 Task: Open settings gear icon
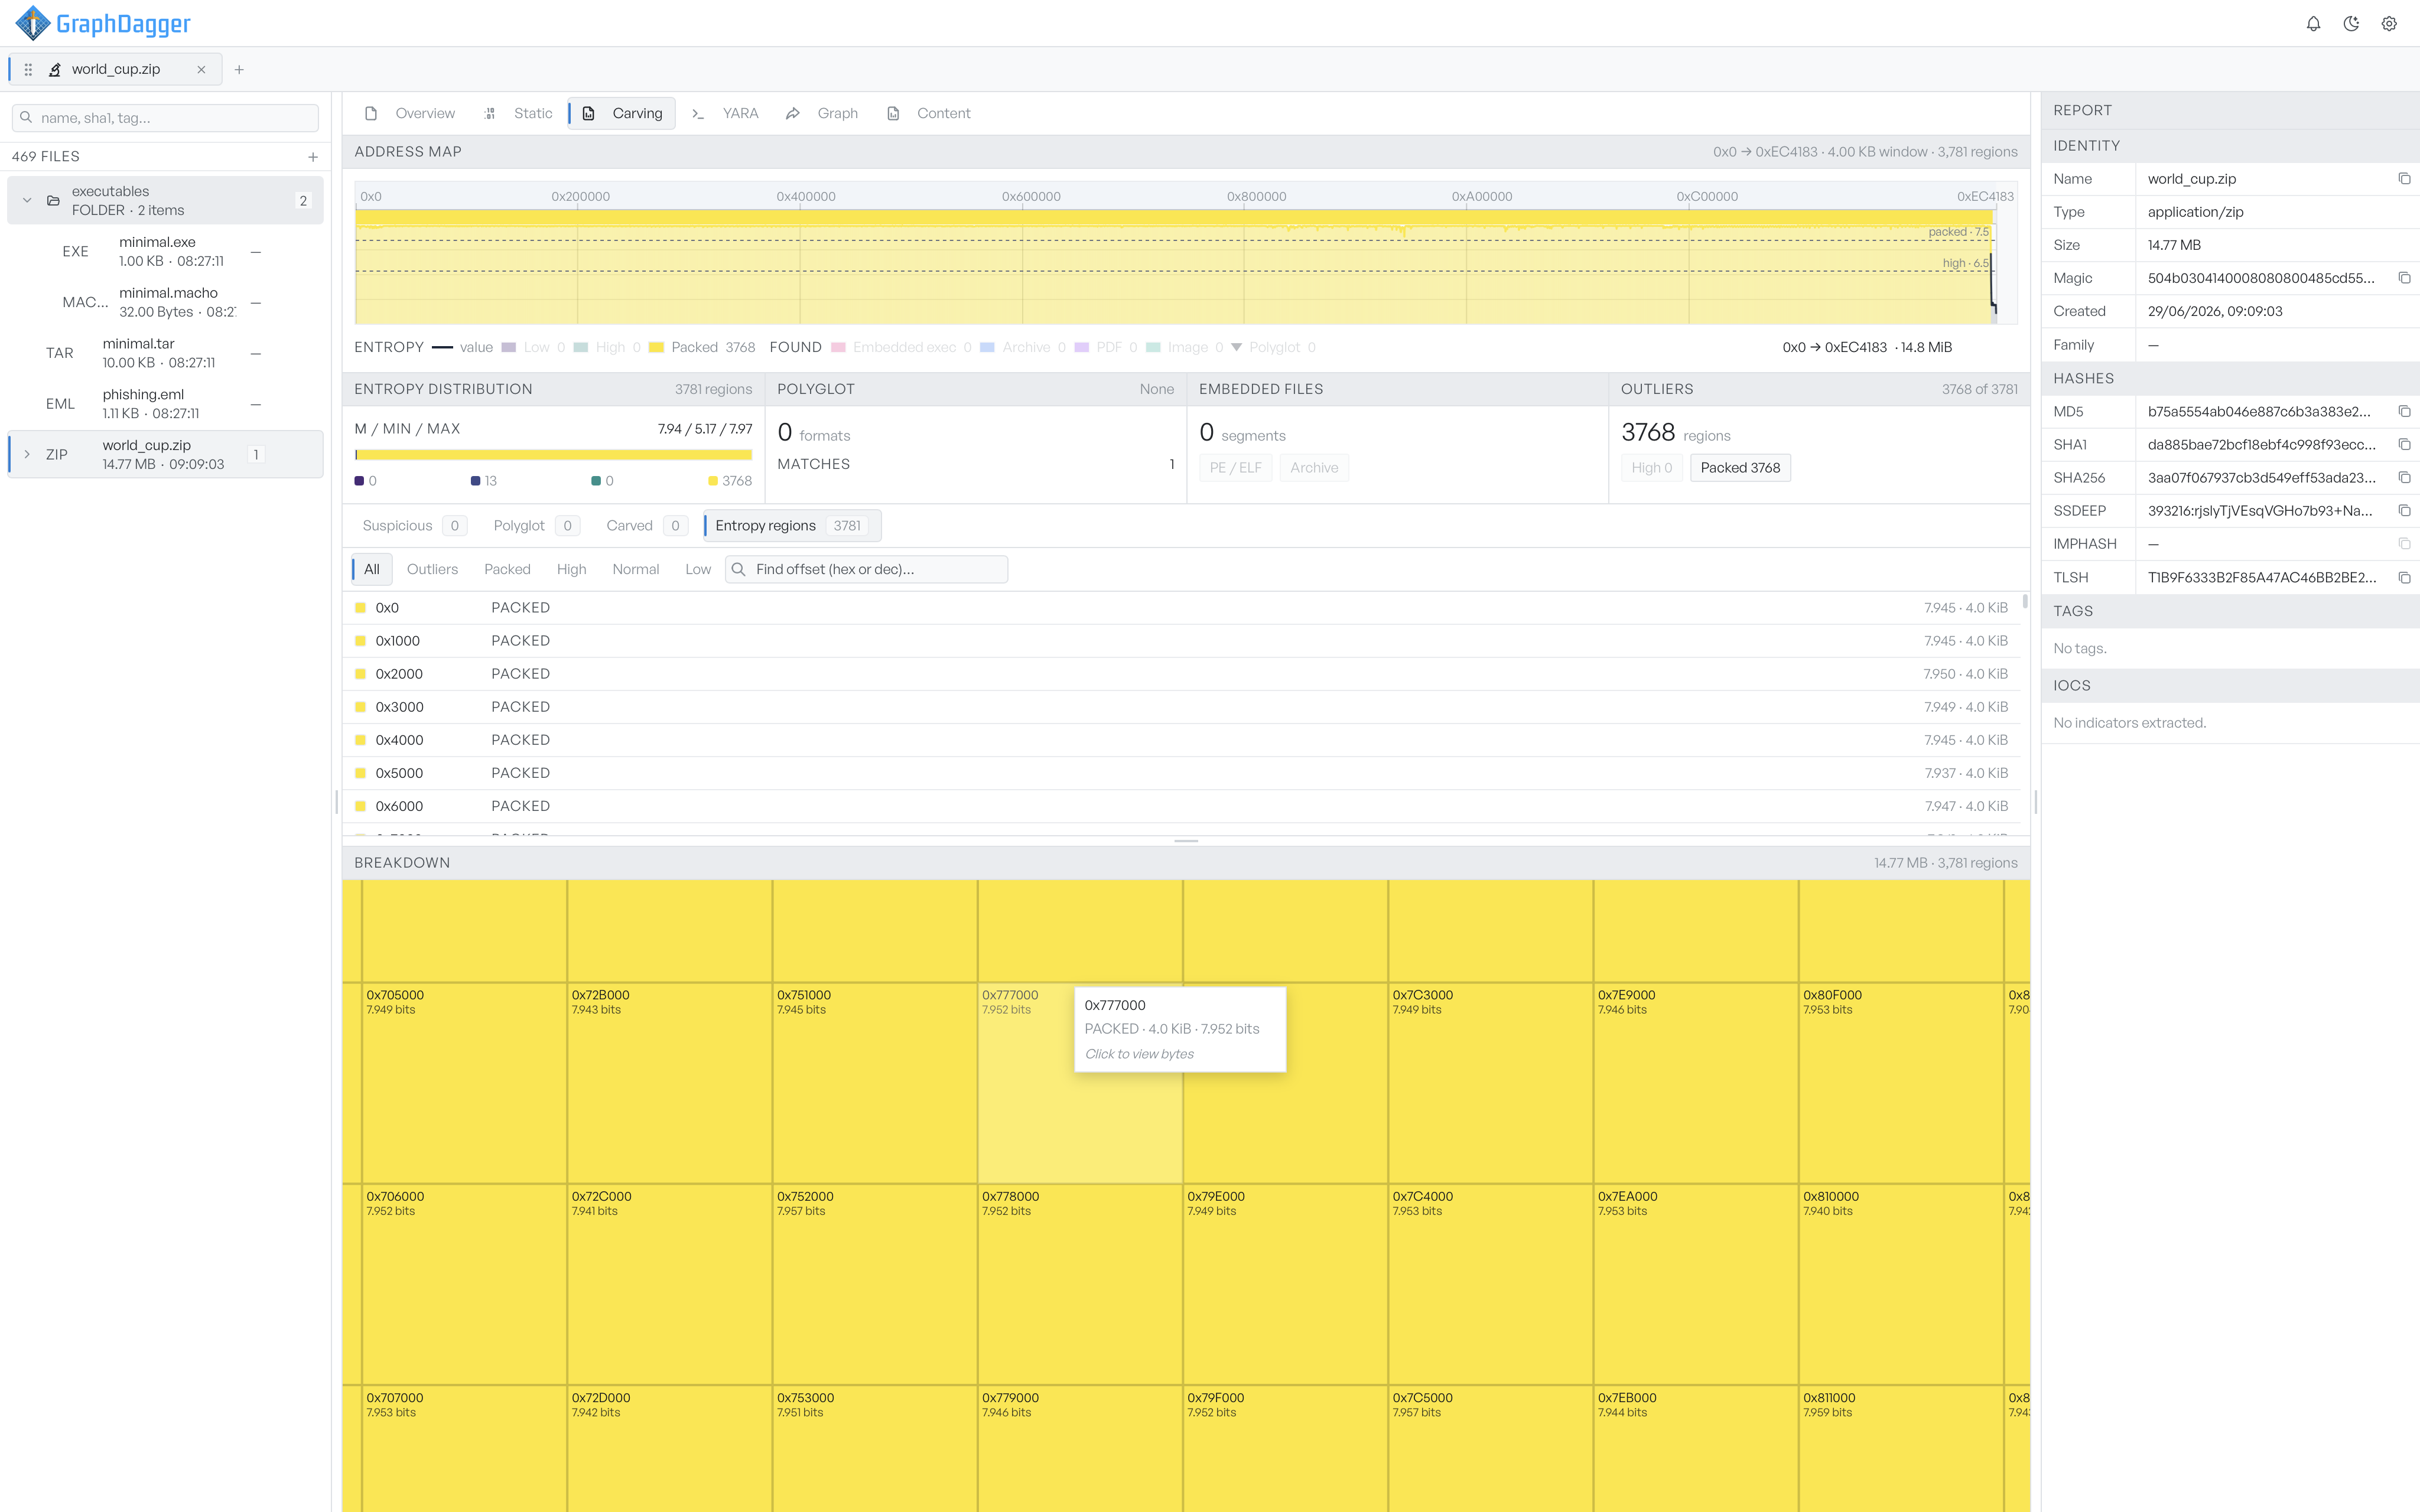2389,24
